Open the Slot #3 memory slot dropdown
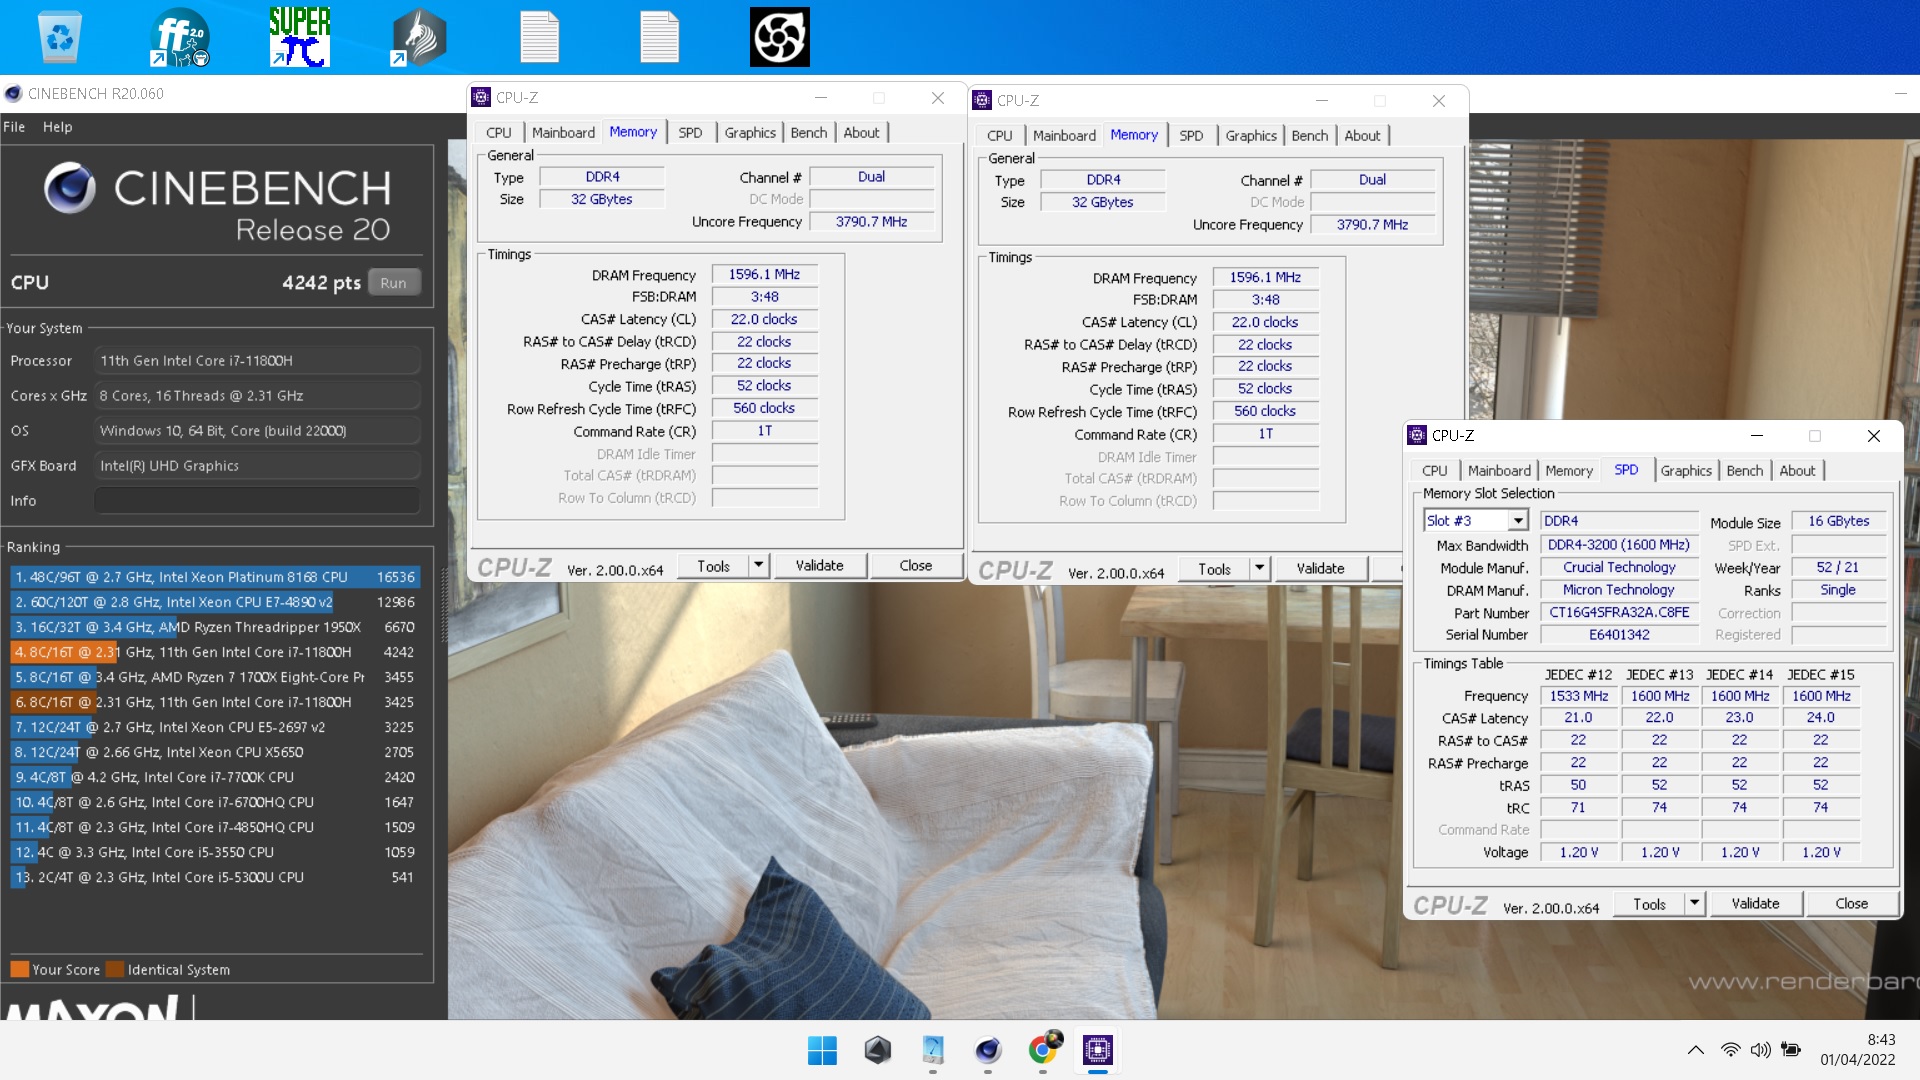1920x1080 pixels. 1476,521
